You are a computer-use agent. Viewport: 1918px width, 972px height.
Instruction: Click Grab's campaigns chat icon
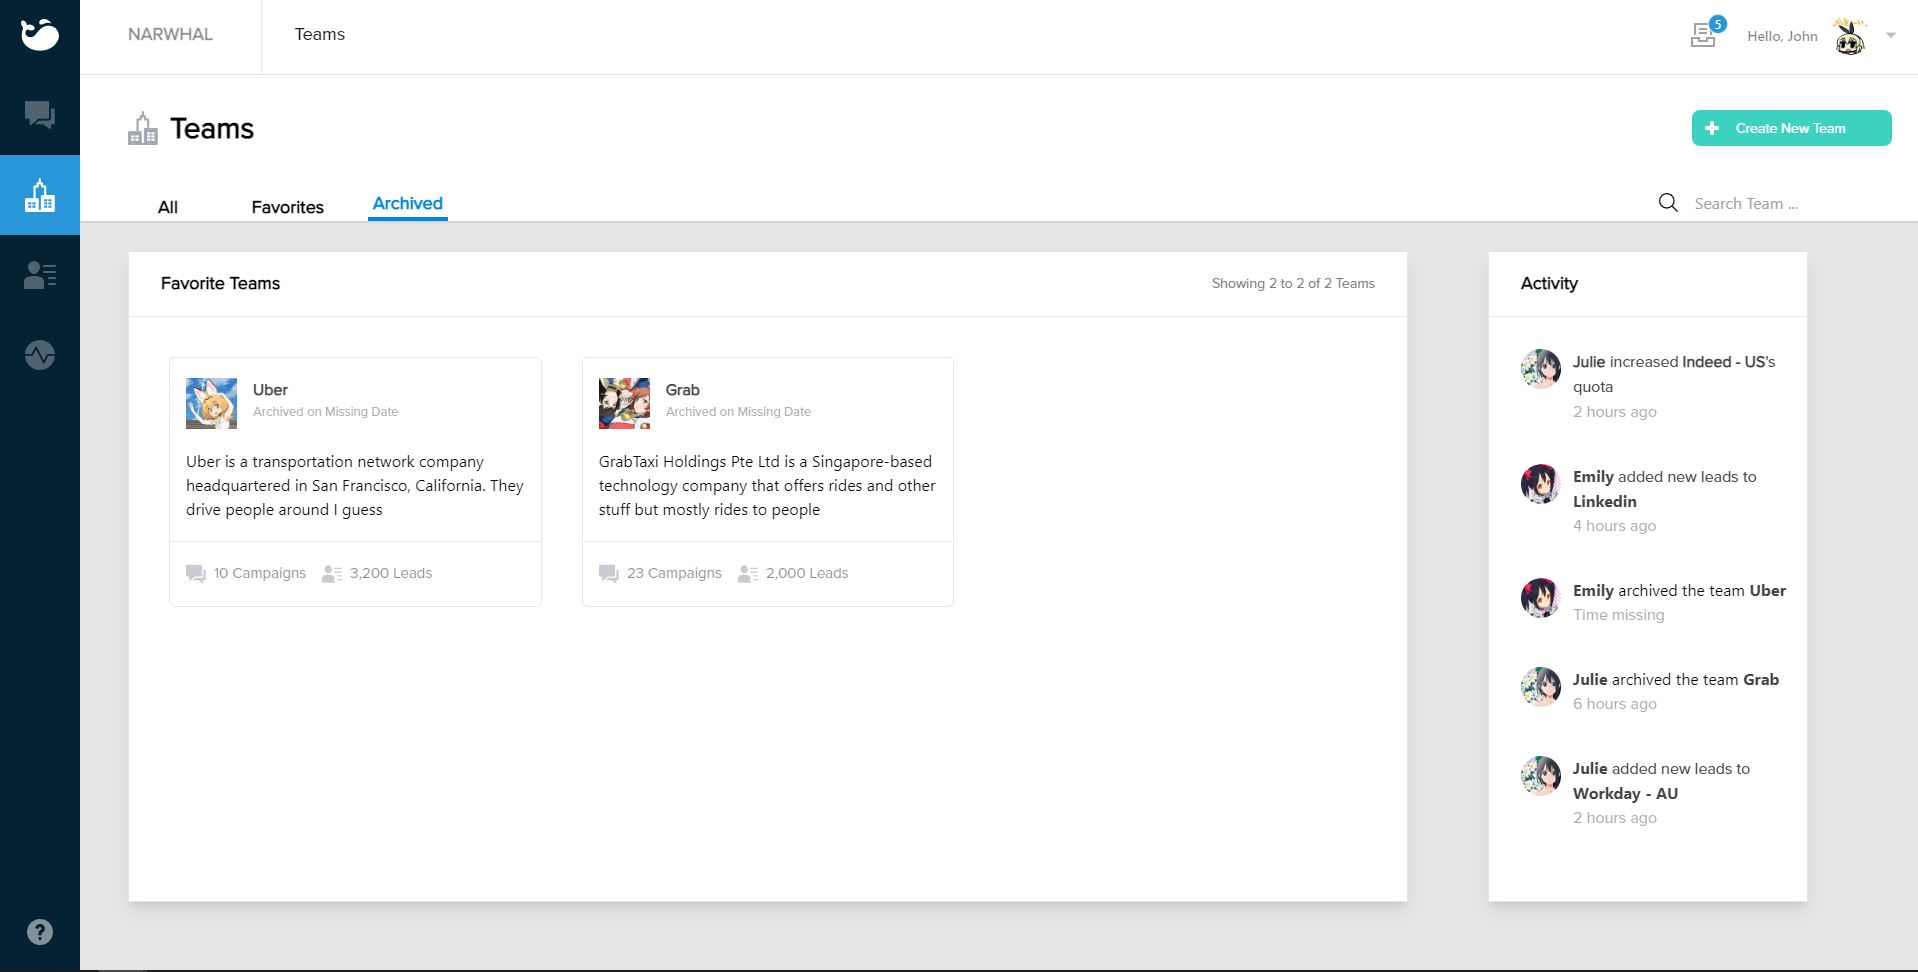pos(608,573)
